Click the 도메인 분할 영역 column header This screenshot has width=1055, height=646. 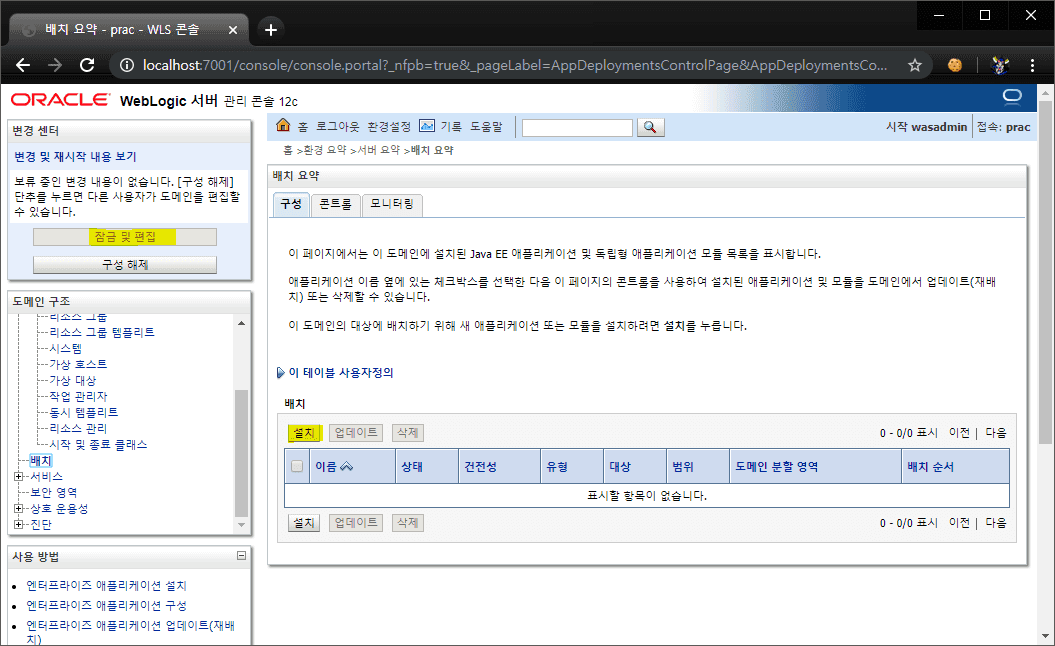coord(776,466)
